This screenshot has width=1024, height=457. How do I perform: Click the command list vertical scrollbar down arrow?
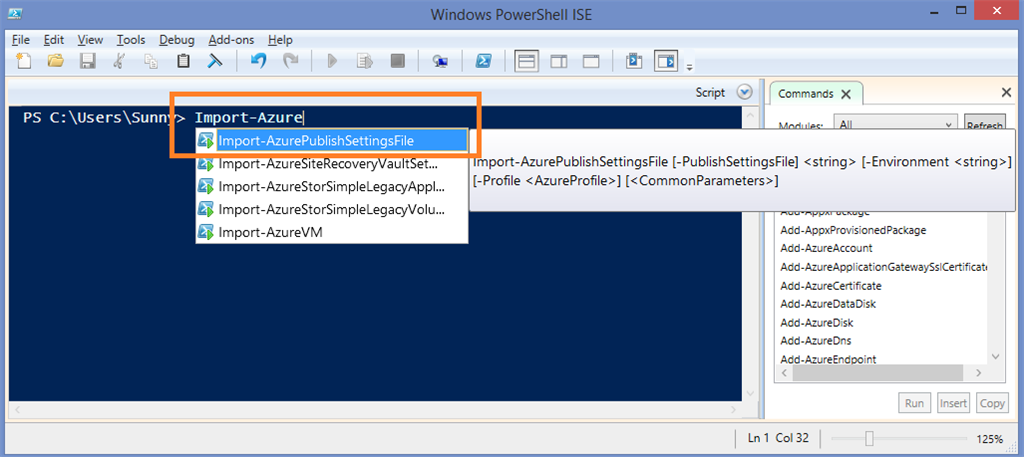(995, 356)
